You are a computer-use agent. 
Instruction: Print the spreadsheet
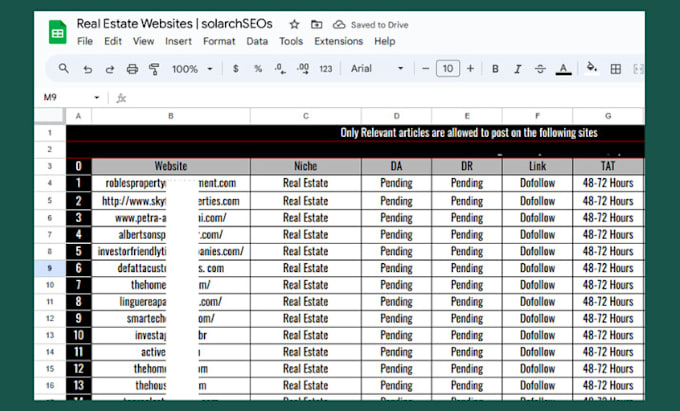tap(132, 69)
